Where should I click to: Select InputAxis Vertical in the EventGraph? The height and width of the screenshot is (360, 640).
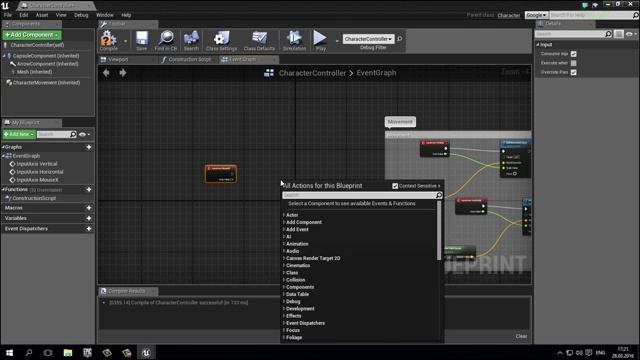click(x=37, y=164)
